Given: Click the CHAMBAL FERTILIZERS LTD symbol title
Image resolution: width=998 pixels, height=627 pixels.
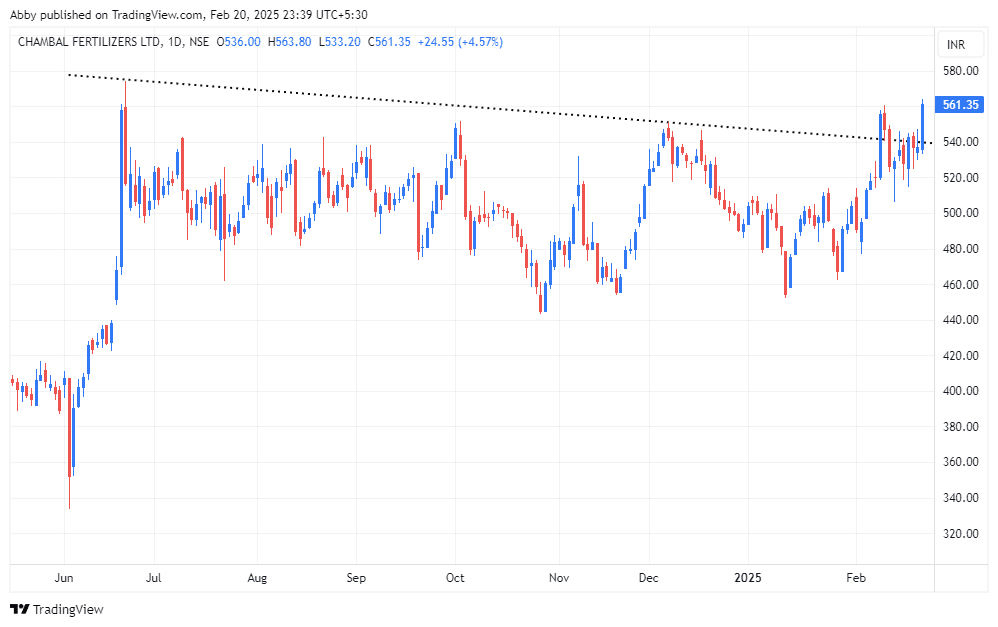Looking at the screenshot, I should [89, 42].
